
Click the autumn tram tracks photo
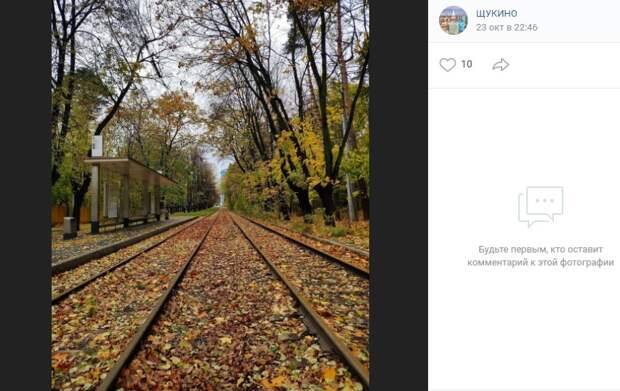point(210,195)
